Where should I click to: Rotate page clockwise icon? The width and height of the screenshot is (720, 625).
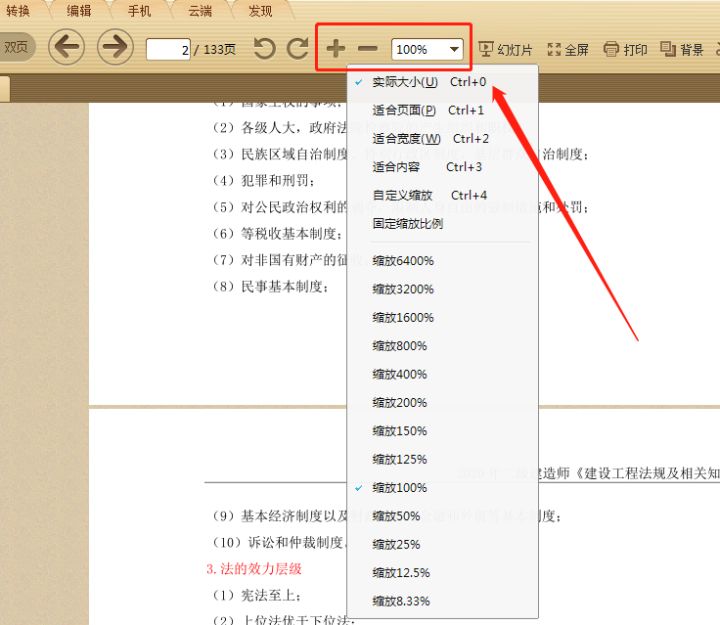297,48
